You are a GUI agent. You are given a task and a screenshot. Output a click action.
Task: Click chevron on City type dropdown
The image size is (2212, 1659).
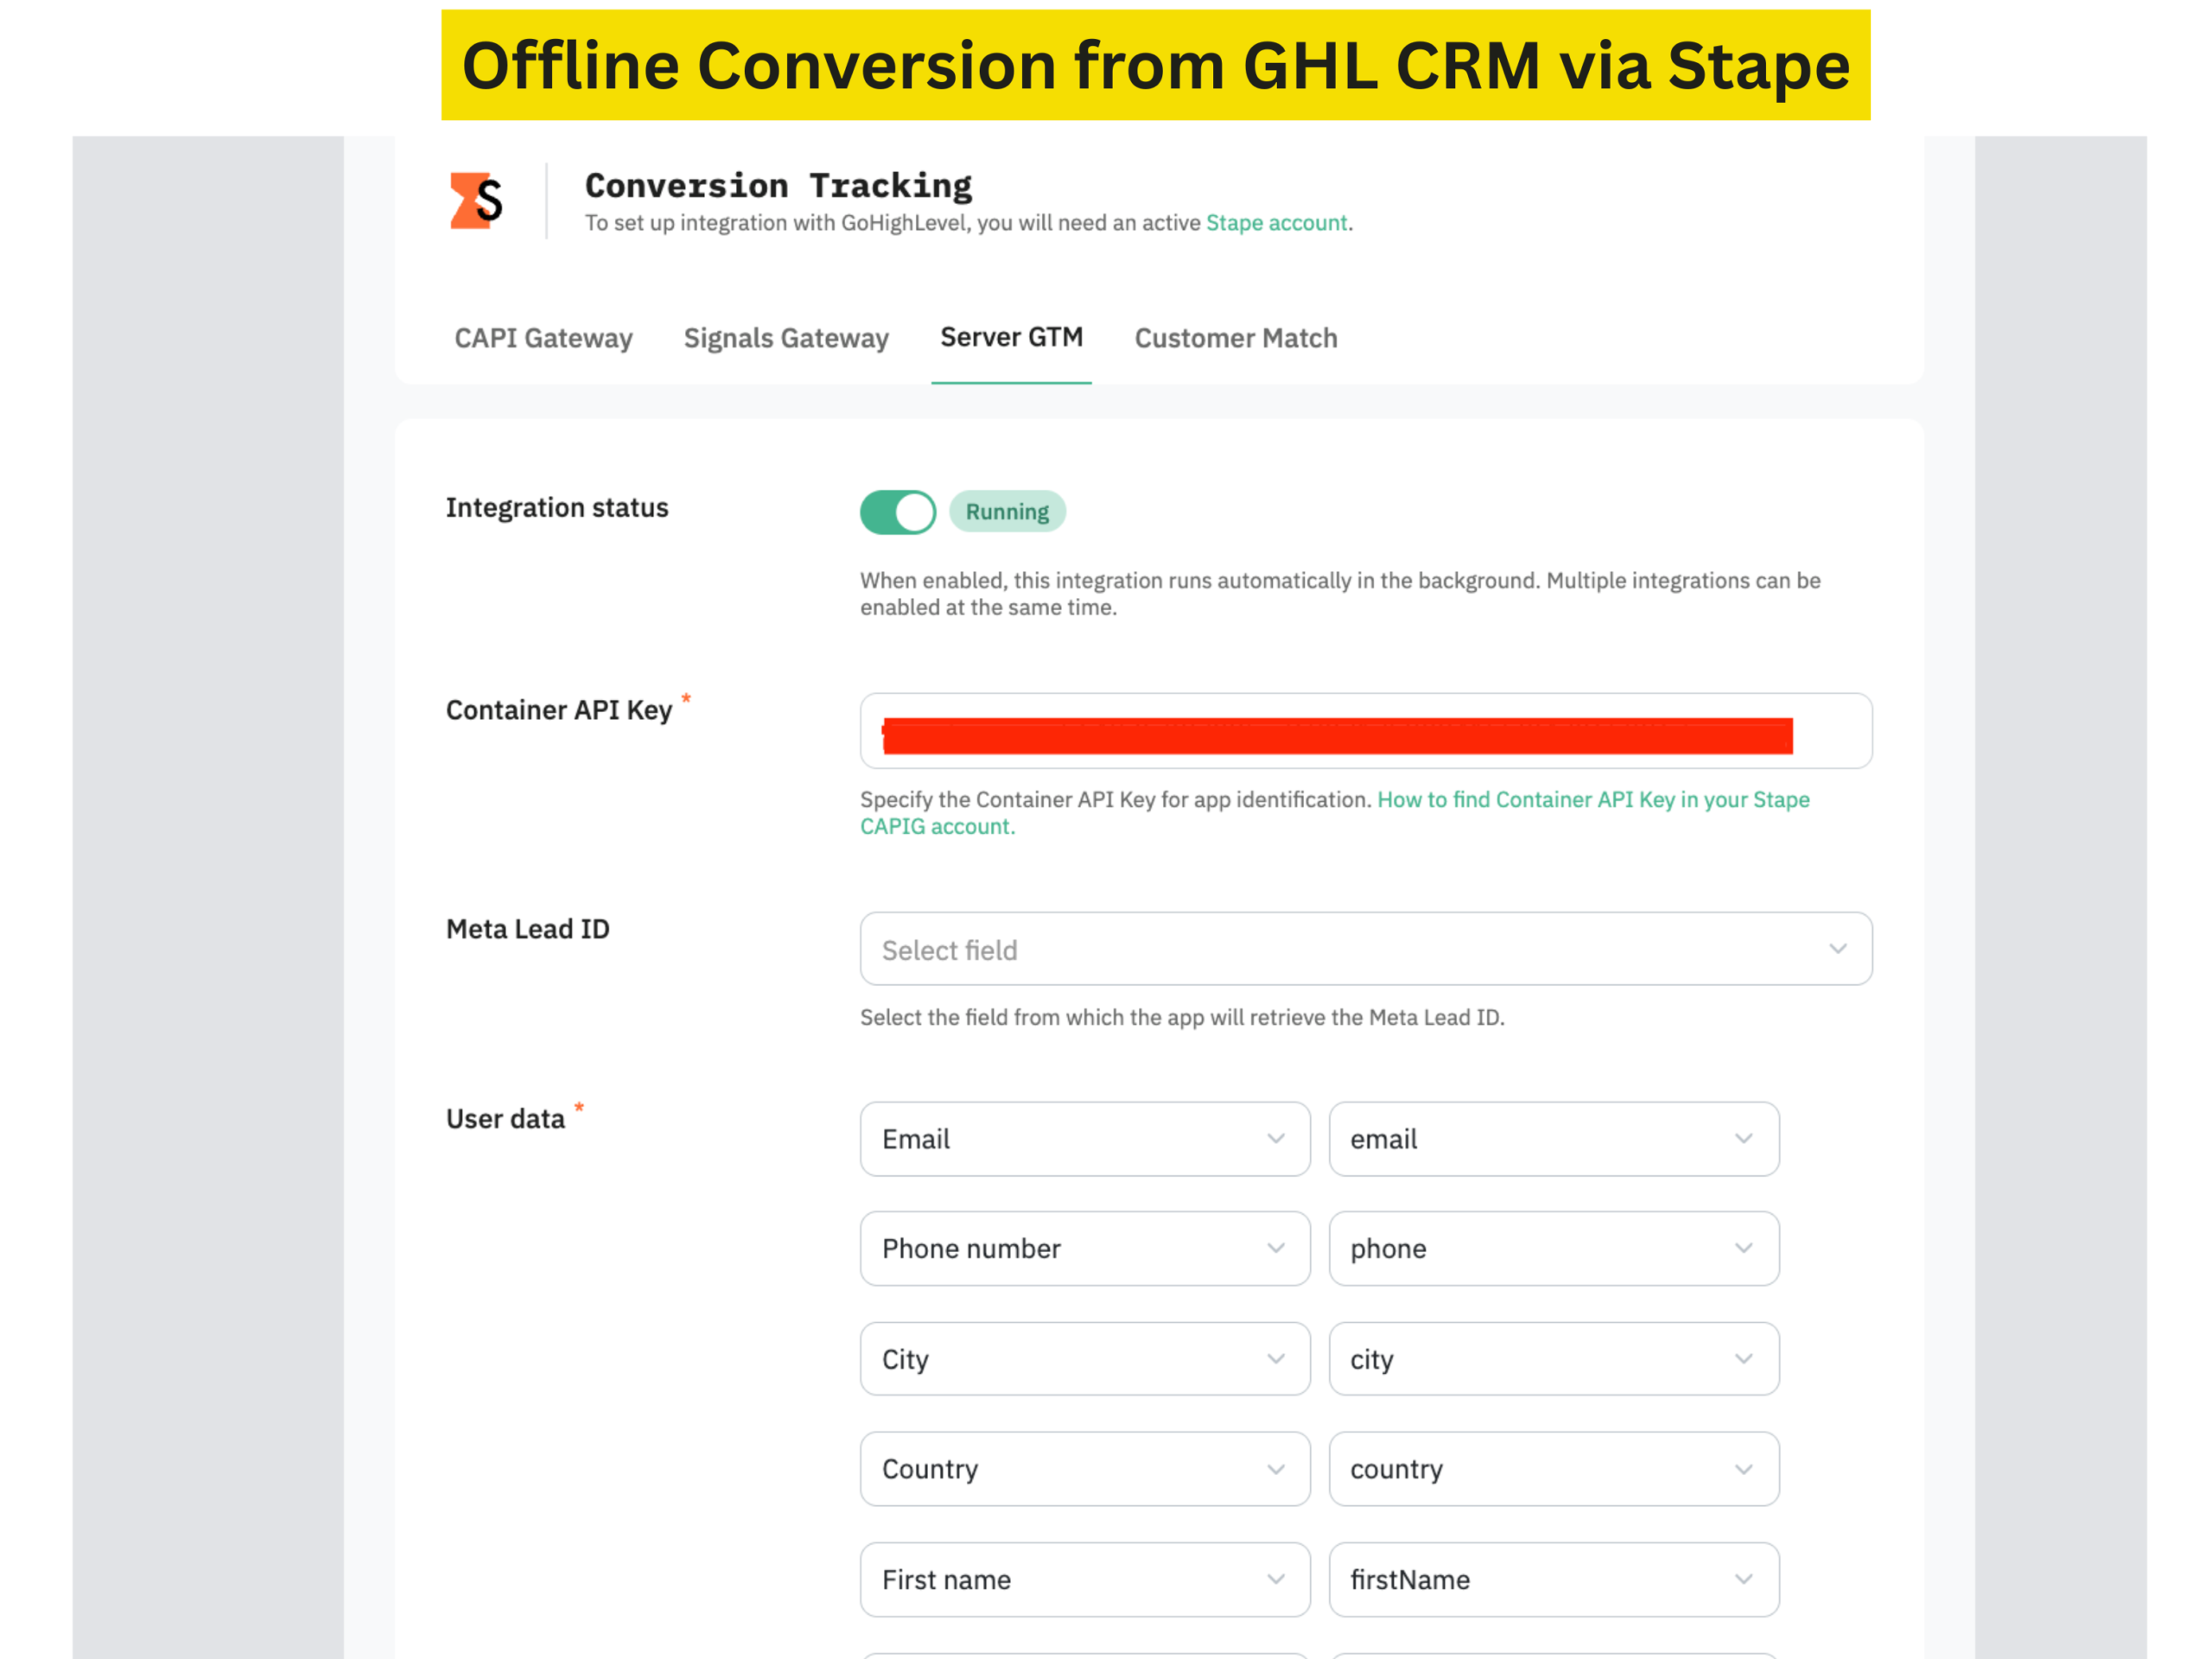tap(1276, 1359)
